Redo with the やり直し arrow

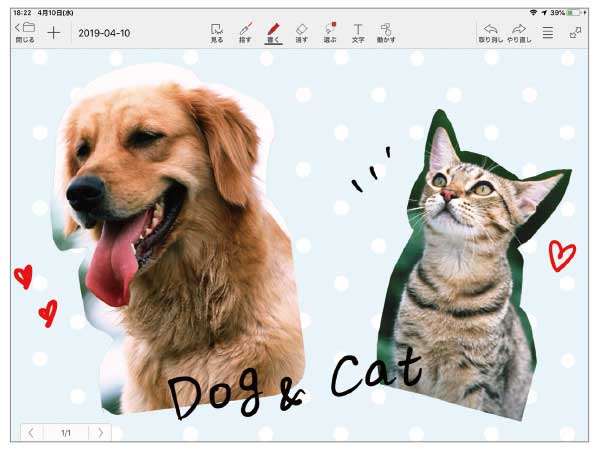(x=519, y=33)
